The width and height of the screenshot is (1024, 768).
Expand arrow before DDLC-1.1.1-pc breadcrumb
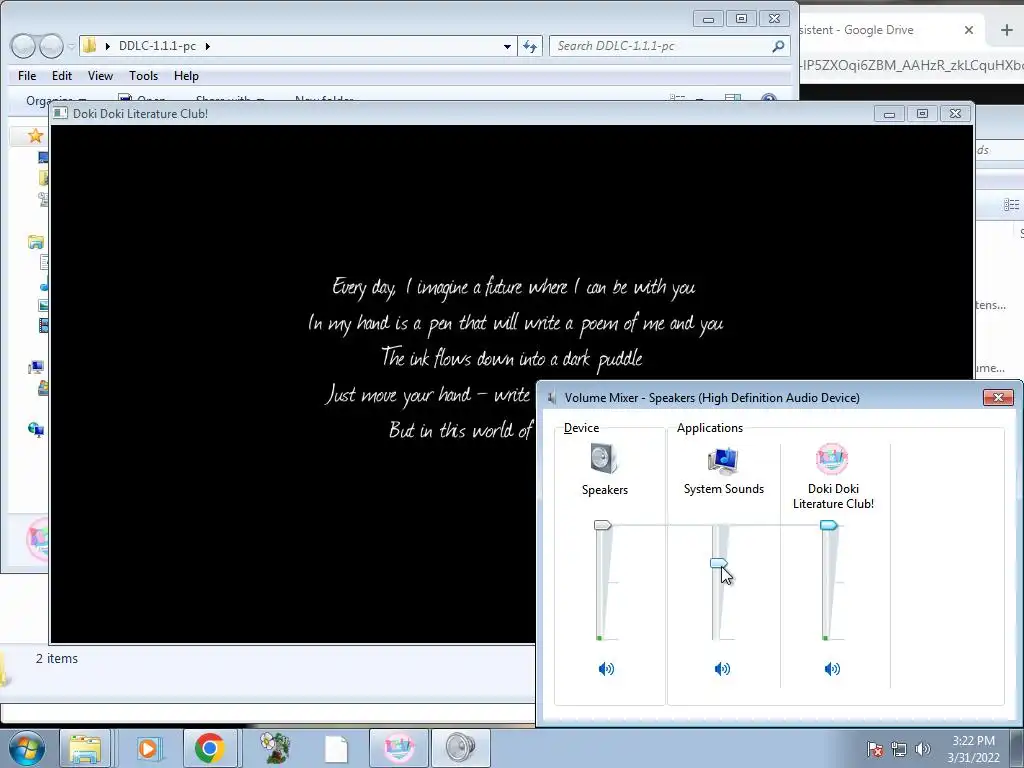coord(108,46)
